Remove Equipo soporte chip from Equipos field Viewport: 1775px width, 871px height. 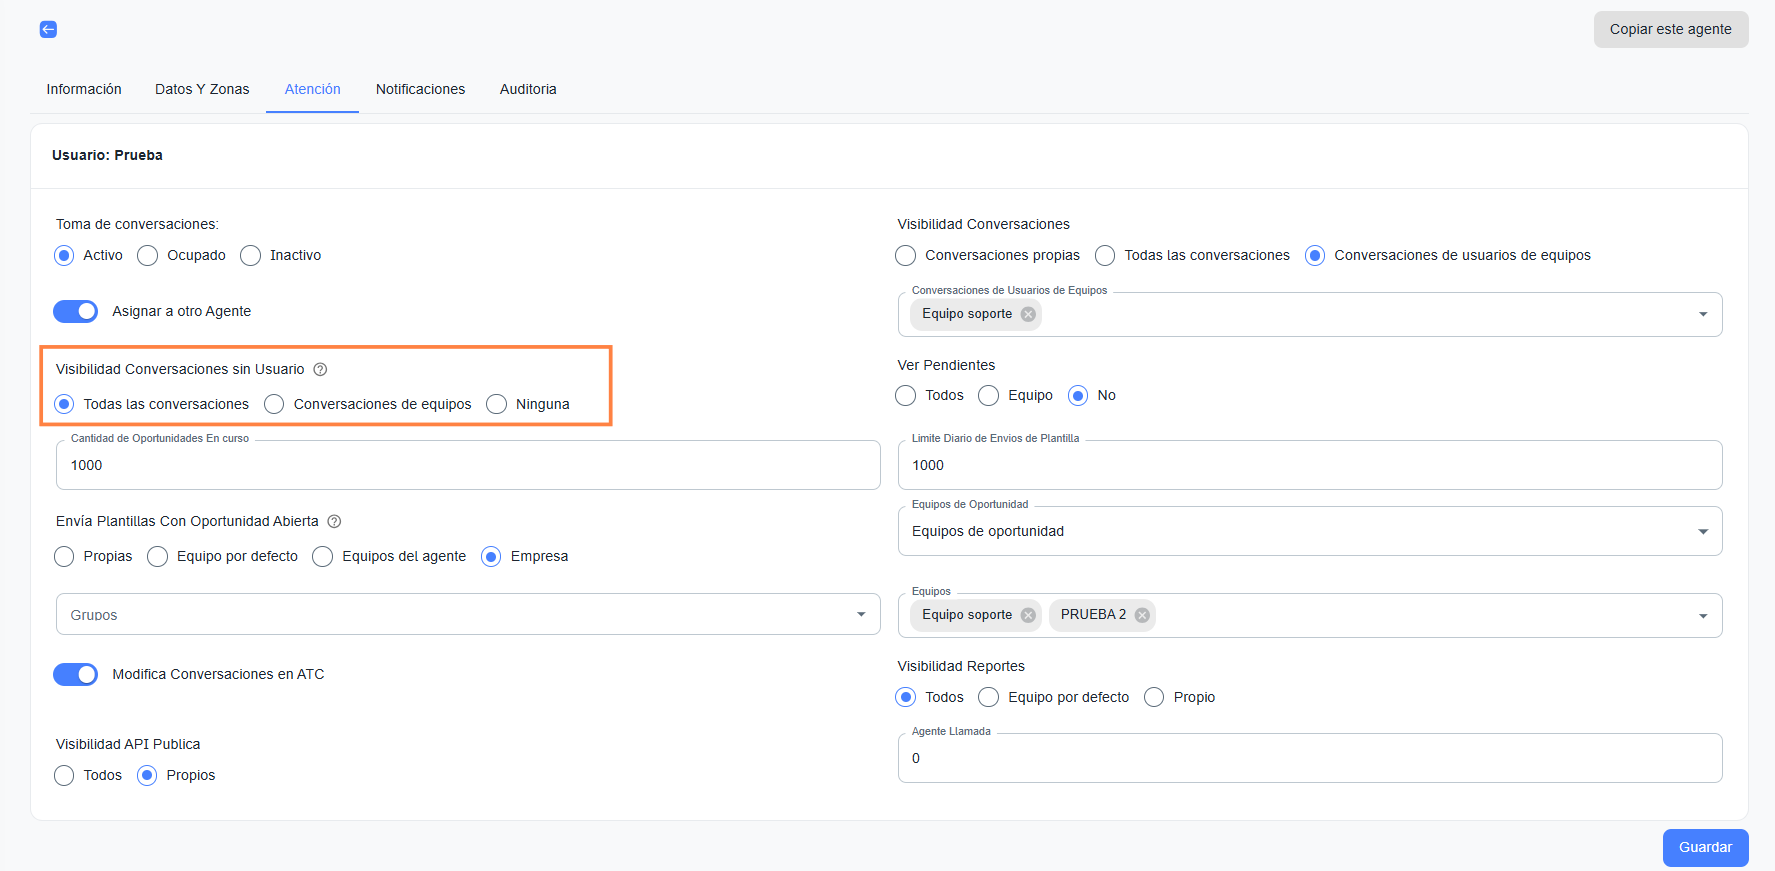[x=1028, y=615]
